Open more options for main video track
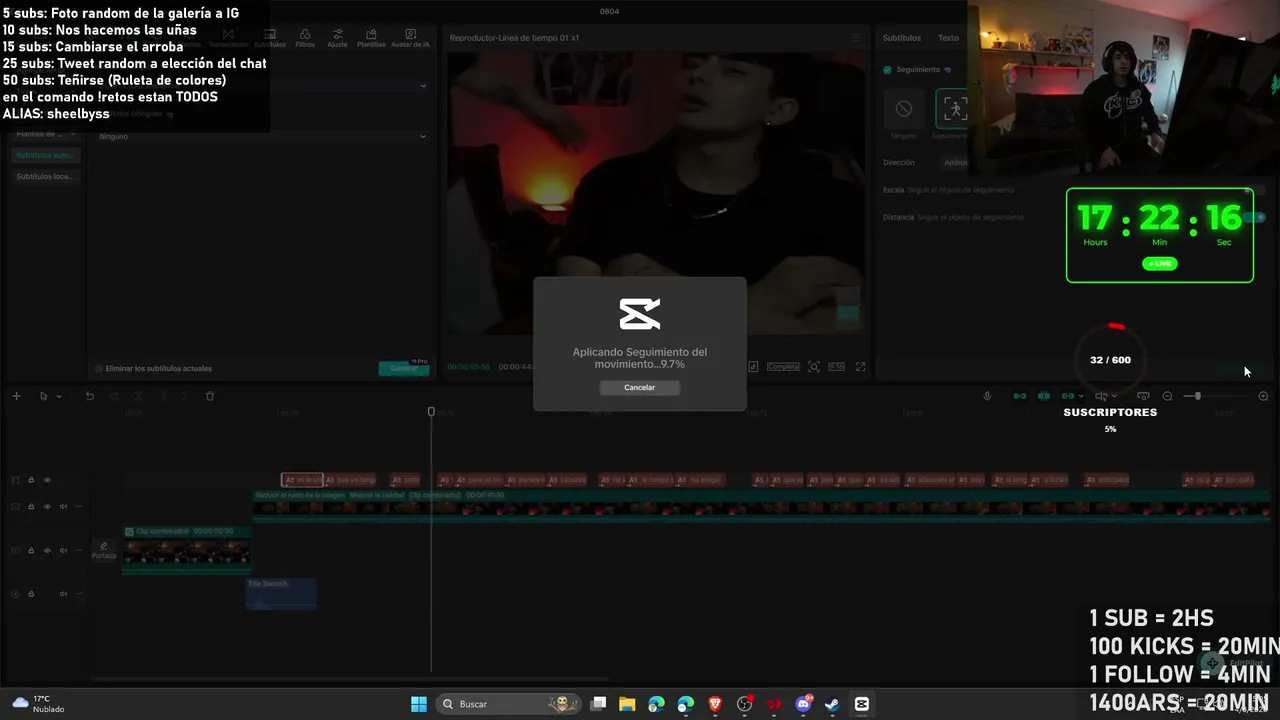Screen dimensions: 1280x720 pos(79,507)
